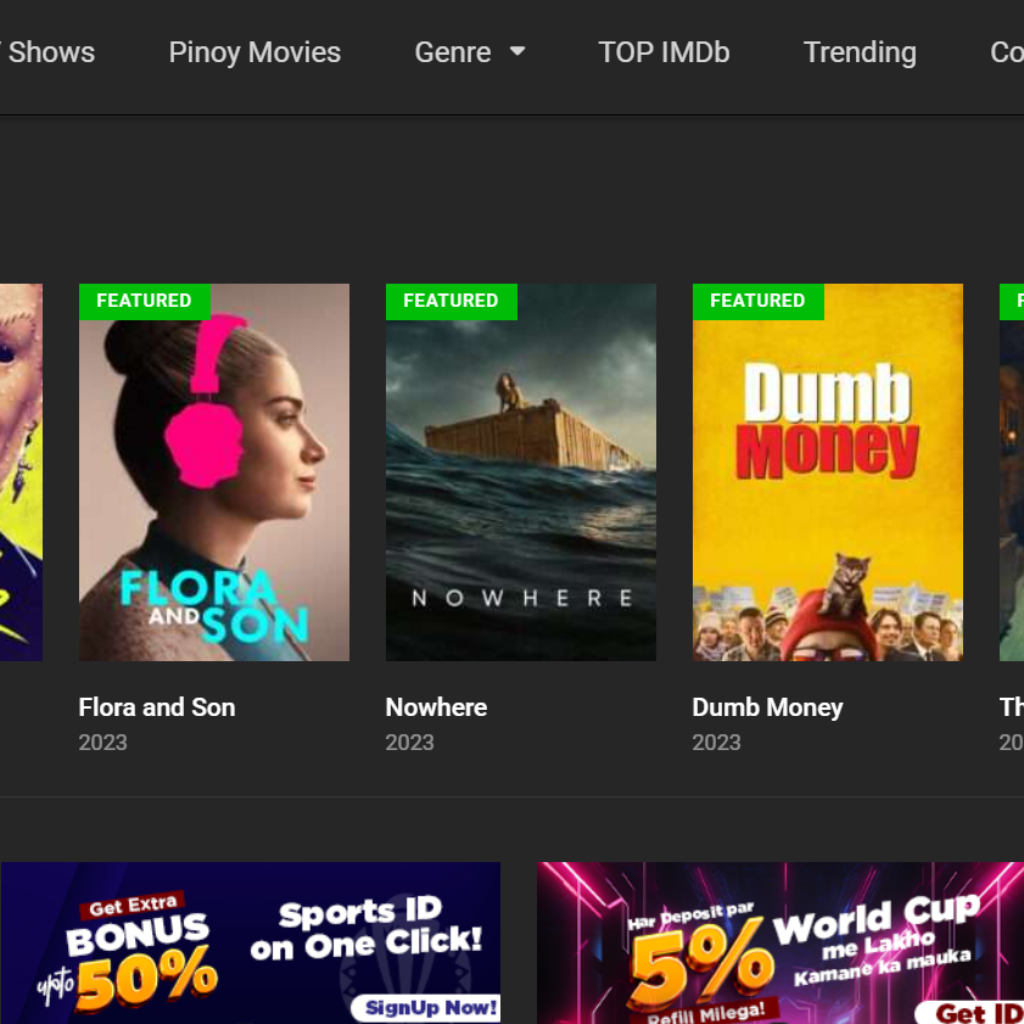Click FEATURED badge on Flora and Son
Viewport: 1024px width, 1024px height.
coord(144,301)
